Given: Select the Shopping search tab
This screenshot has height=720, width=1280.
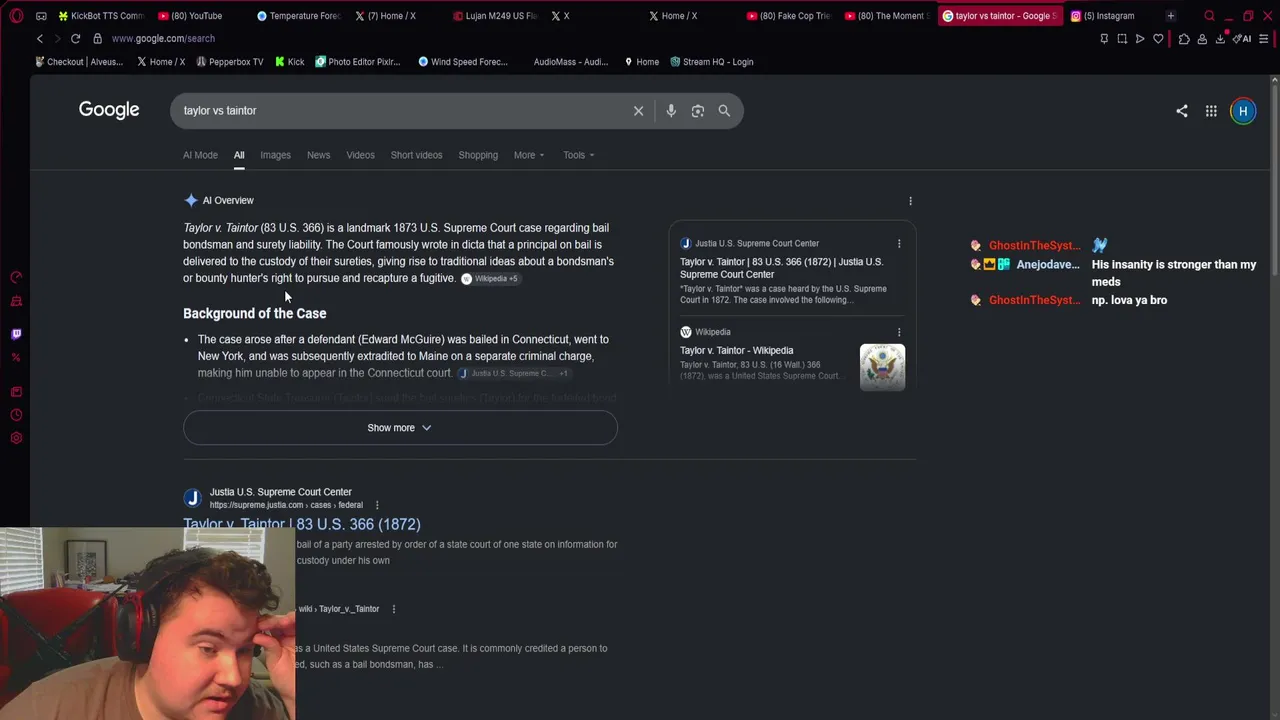Looking at the screenshot, I should [x=478, y=155].
